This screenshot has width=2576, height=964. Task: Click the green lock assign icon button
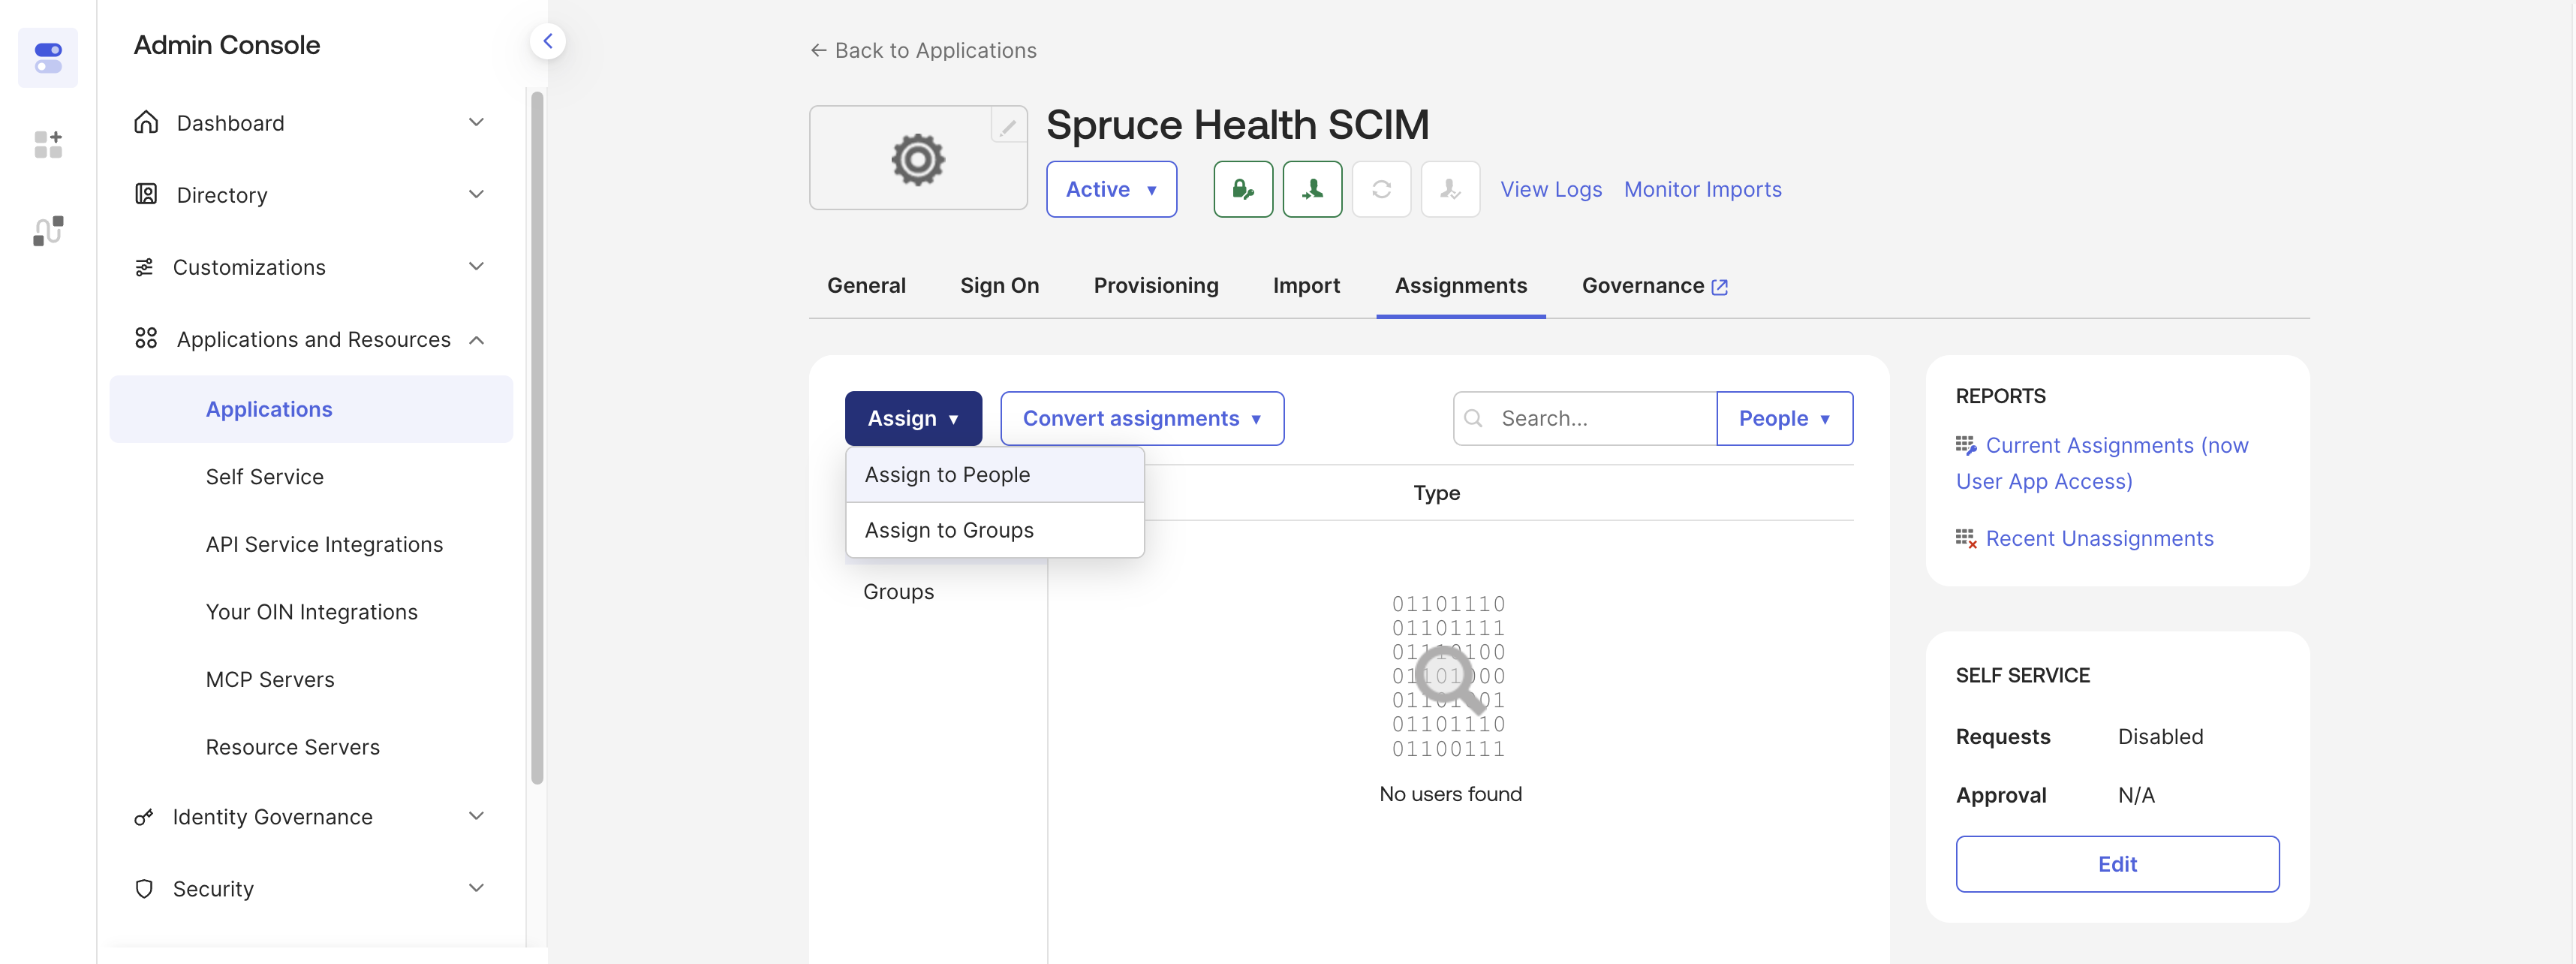pos(1243,189)
